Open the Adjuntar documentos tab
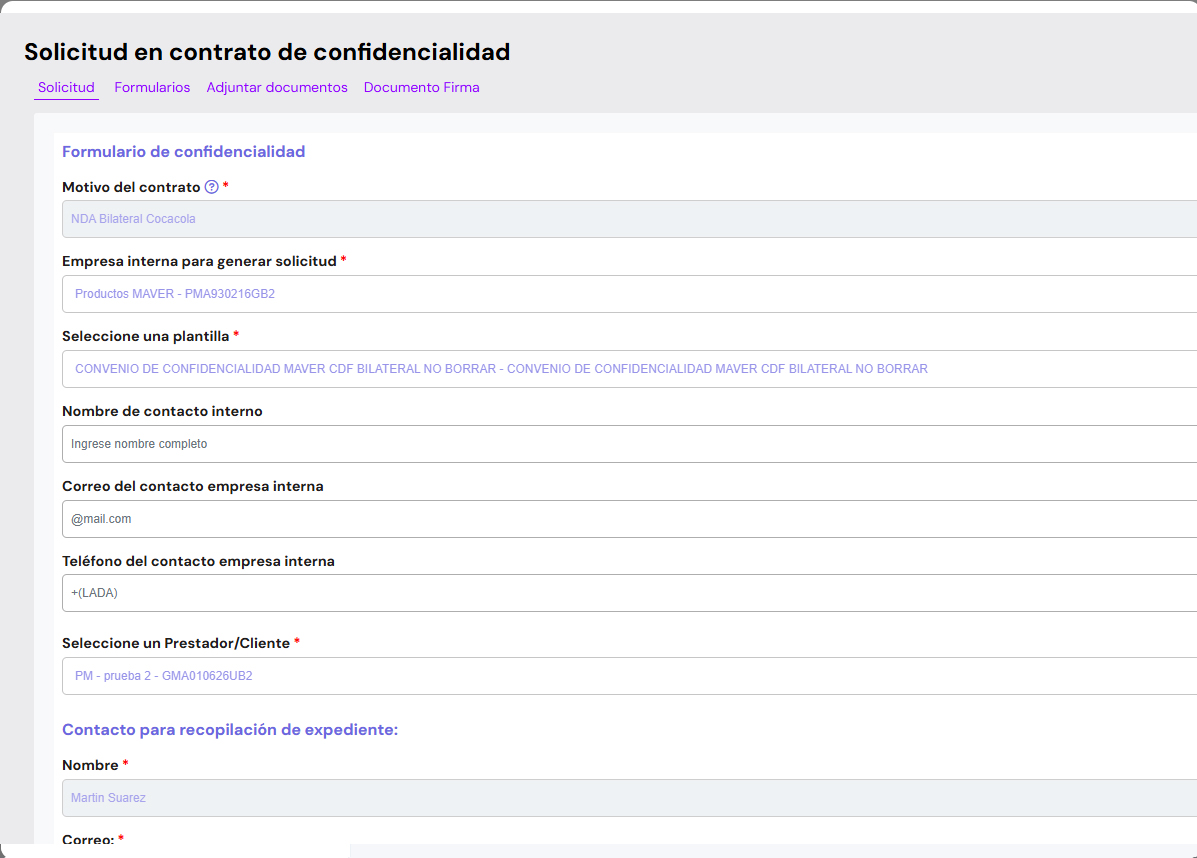Viewport: 1197px width, 858px height. [277, 87]
